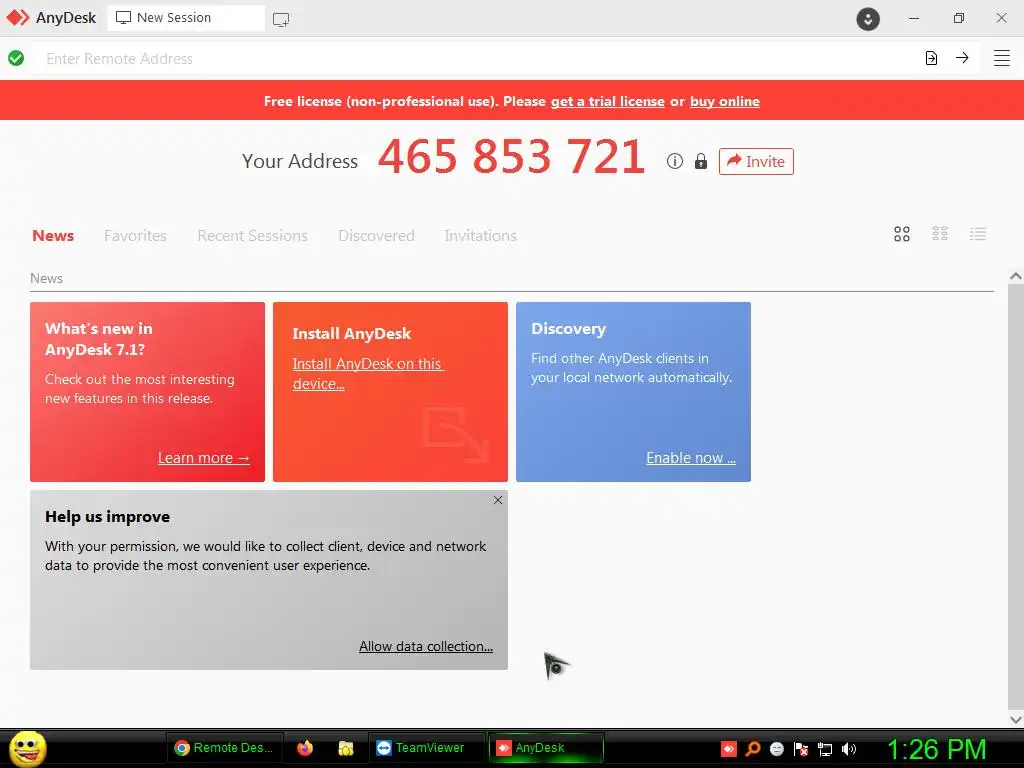Screen dimensions: 1024x768
Task: Select the New Session tab
Action: point(186,18)
